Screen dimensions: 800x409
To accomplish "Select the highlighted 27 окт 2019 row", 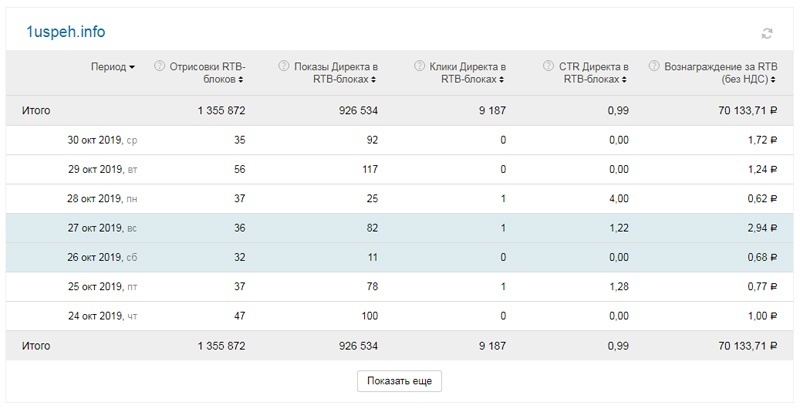I will tap(95, 228).
